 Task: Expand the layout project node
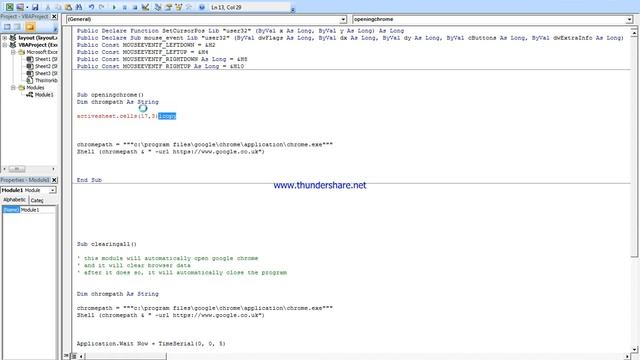tap(5, 38)
